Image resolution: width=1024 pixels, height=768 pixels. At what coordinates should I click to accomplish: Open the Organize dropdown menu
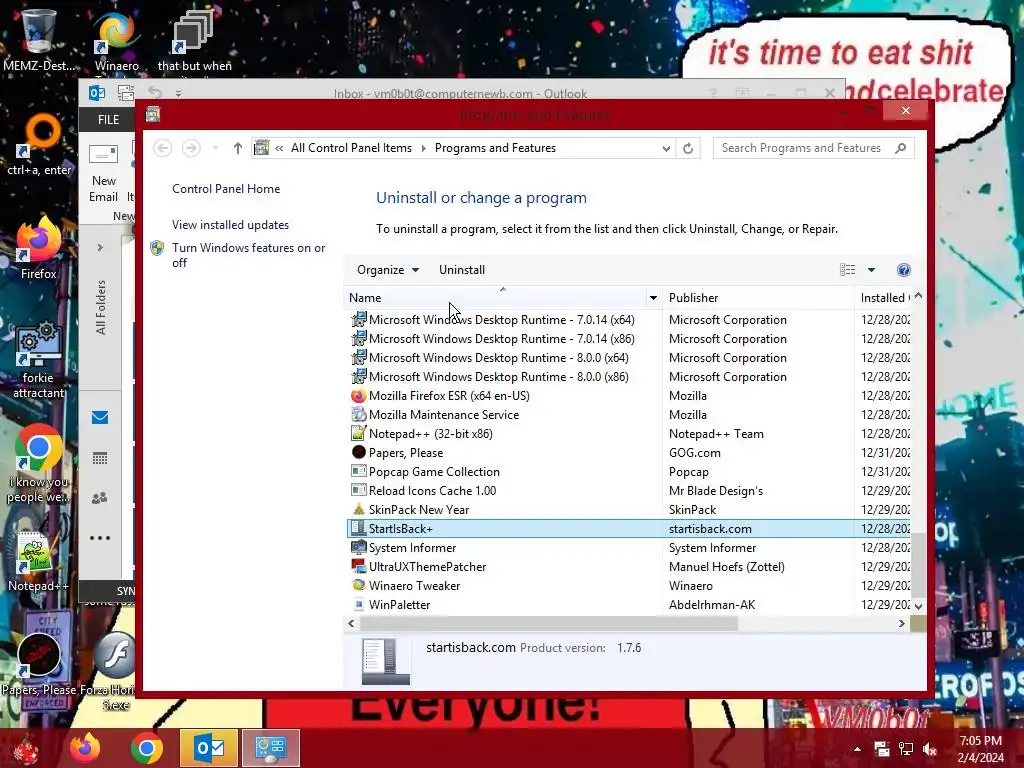point(388,270)
